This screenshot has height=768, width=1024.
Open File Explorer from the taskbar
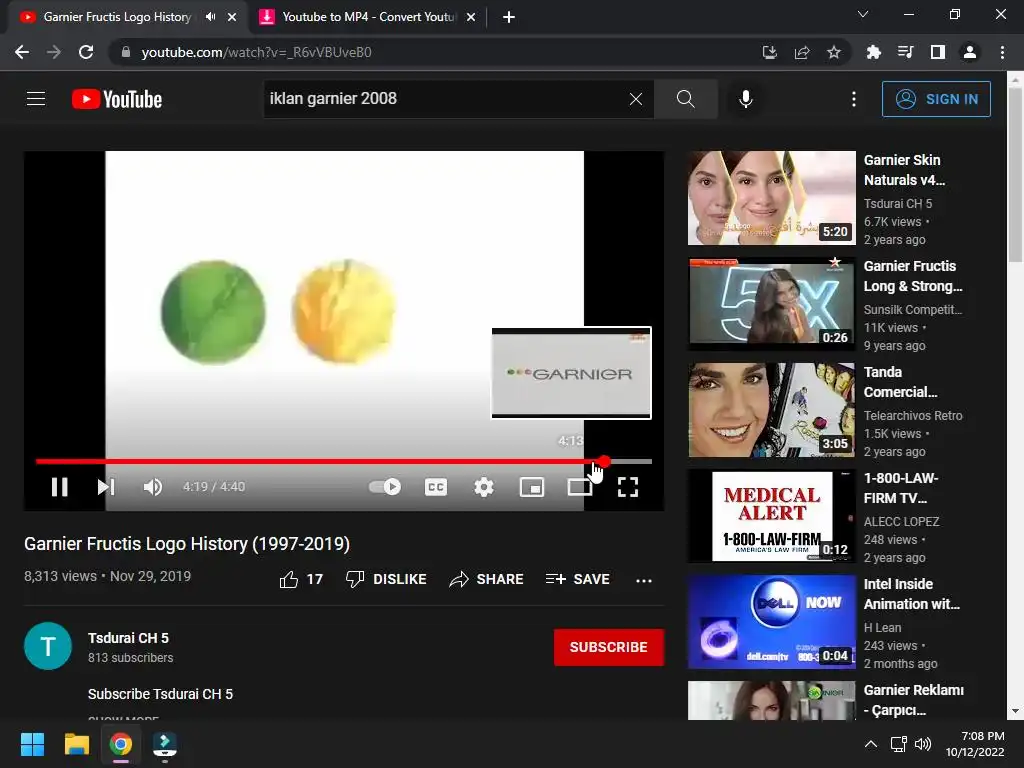click(76, 744)
